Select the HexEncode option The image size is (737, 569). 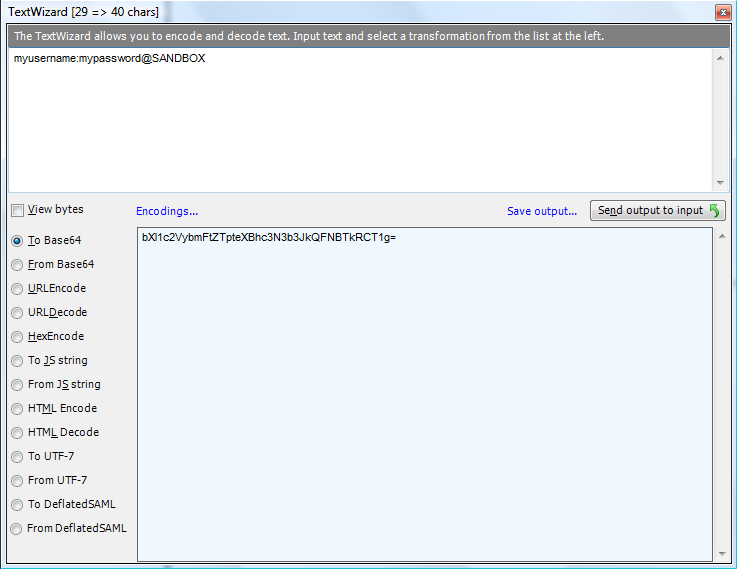[x=17, y=337]
